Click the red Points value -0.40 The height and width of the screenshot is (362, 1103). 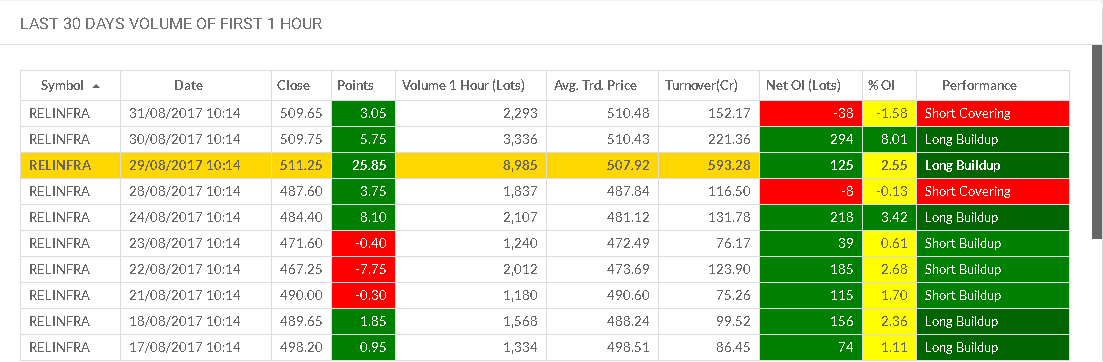click(x=364, y=243)
